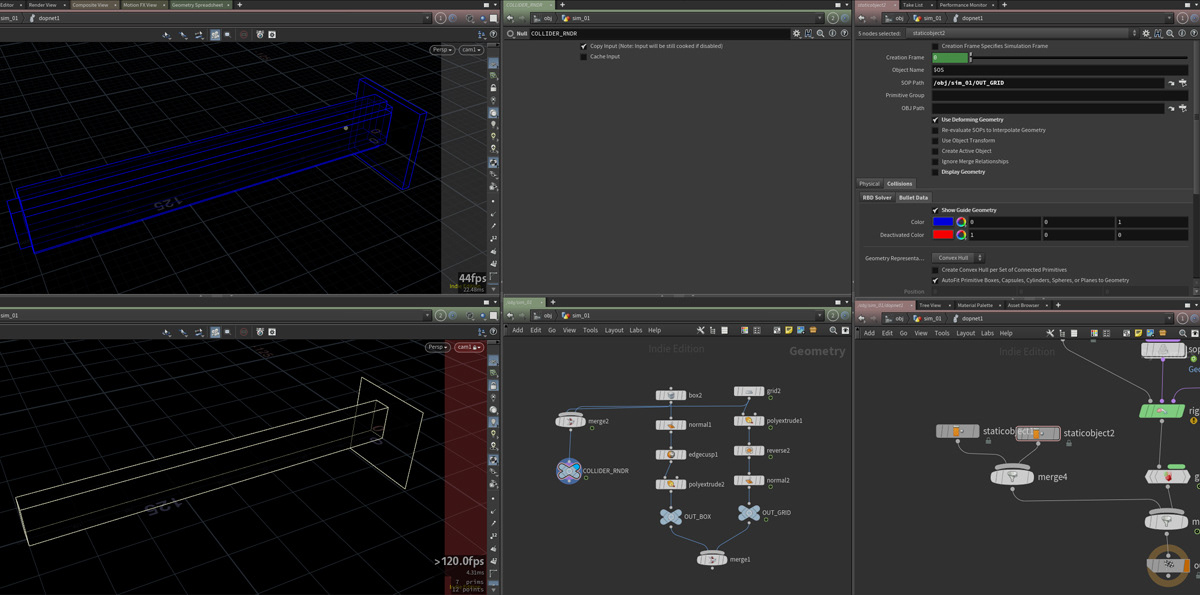
Task: Open path dropdown in top viewport path bar
Action: tap(428, 18)
